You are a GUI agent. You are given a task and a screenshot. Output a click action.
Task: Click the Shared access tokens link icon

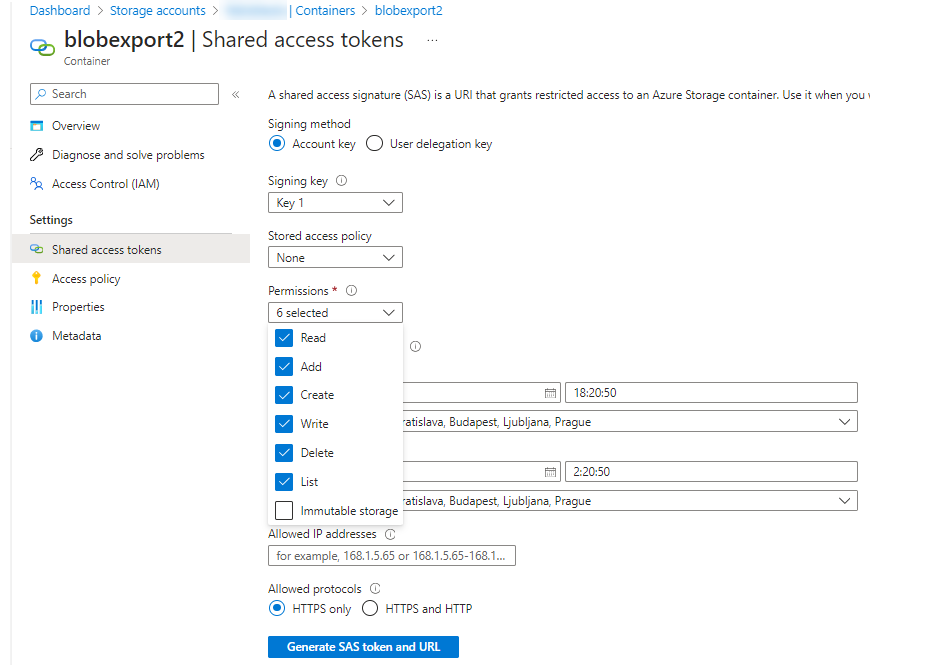[37, 250]
